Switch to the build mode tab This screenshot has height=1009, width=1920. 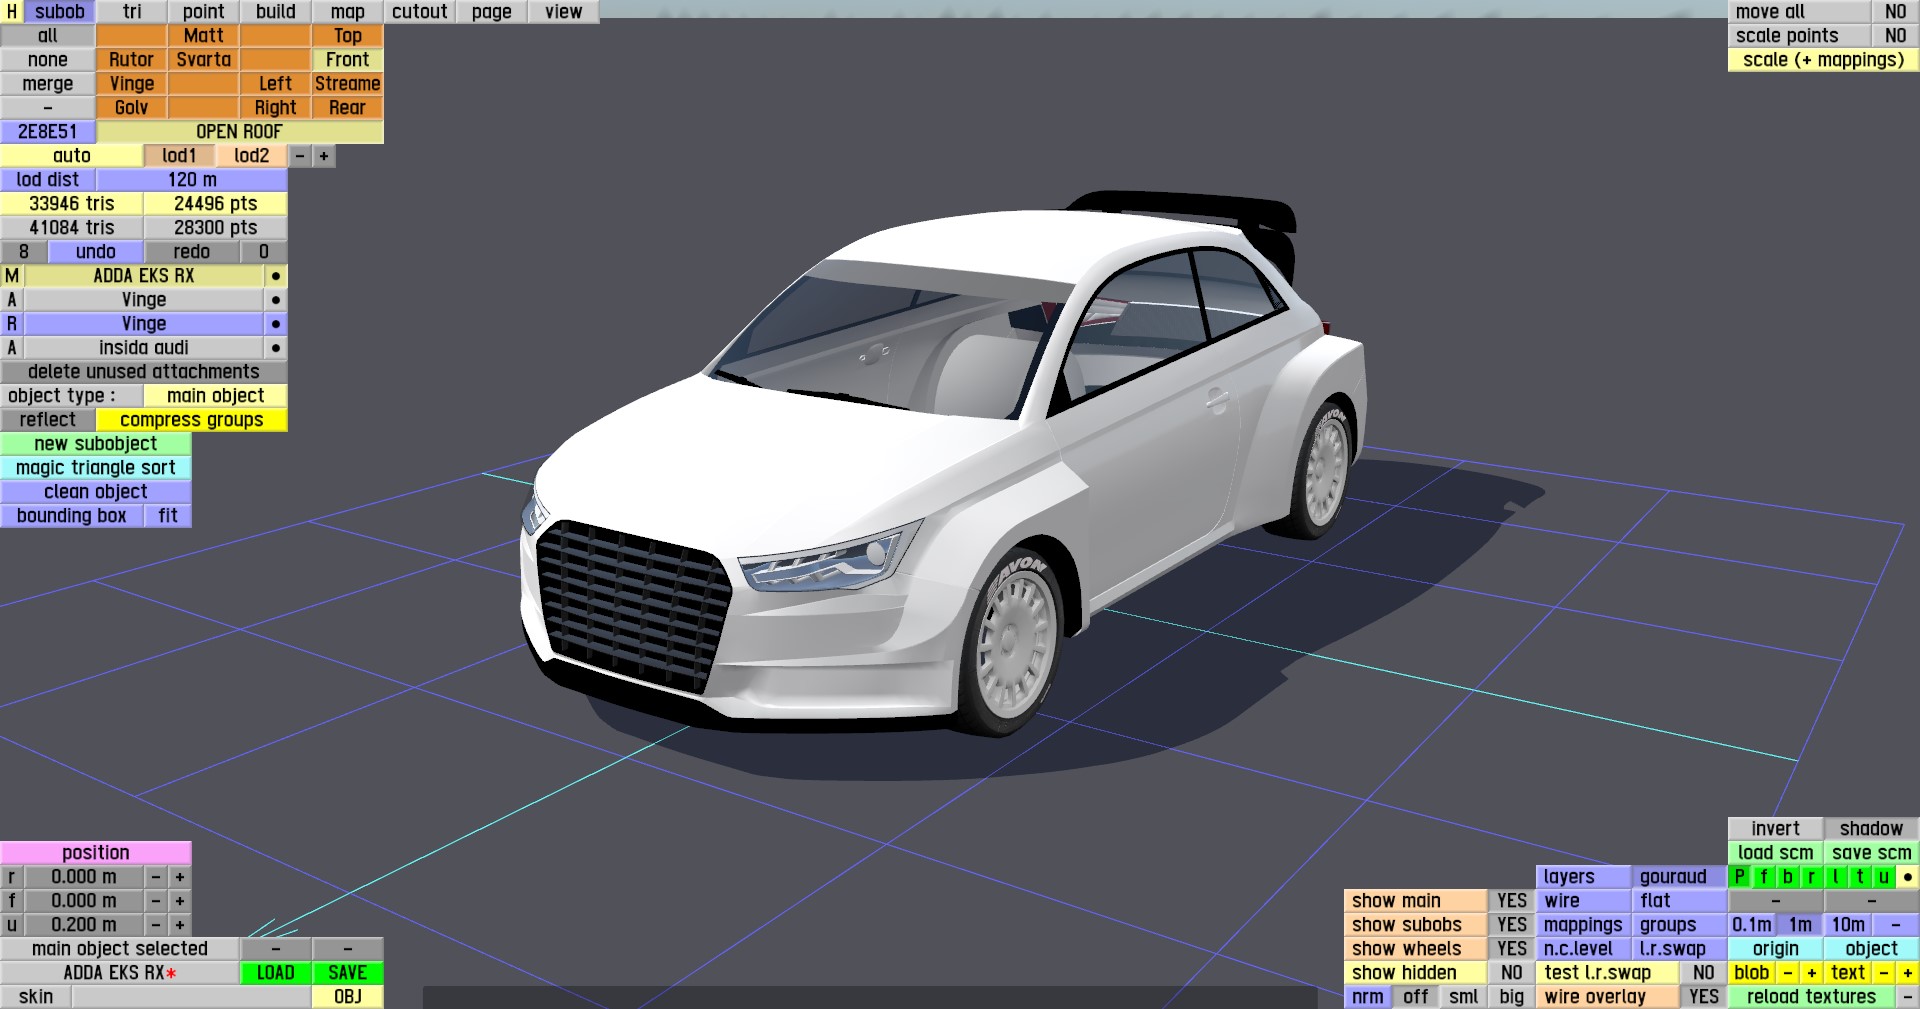tap(276, 11)
